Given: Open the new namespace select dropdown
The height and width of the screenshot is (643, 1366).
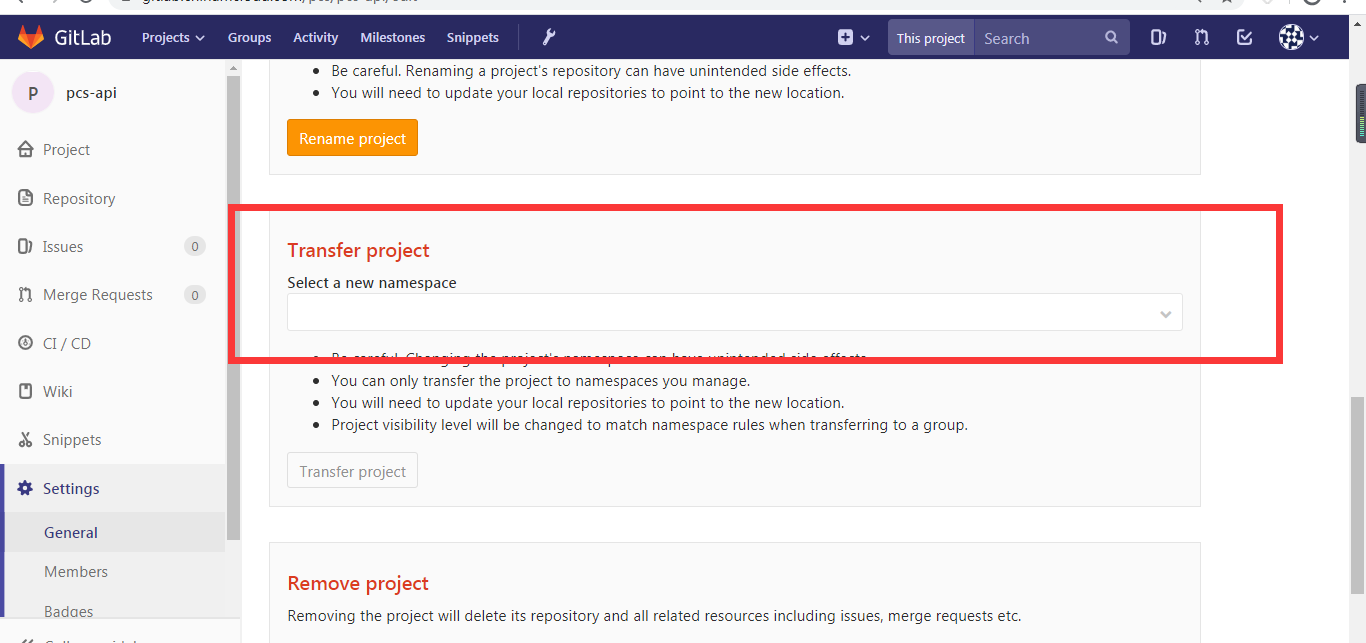Looking at the screenshot, I should tap(734, 312).
